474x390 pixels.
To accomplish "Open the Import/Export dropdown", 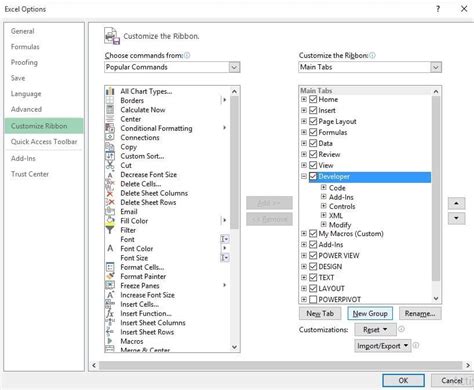I will coord(382,346).
